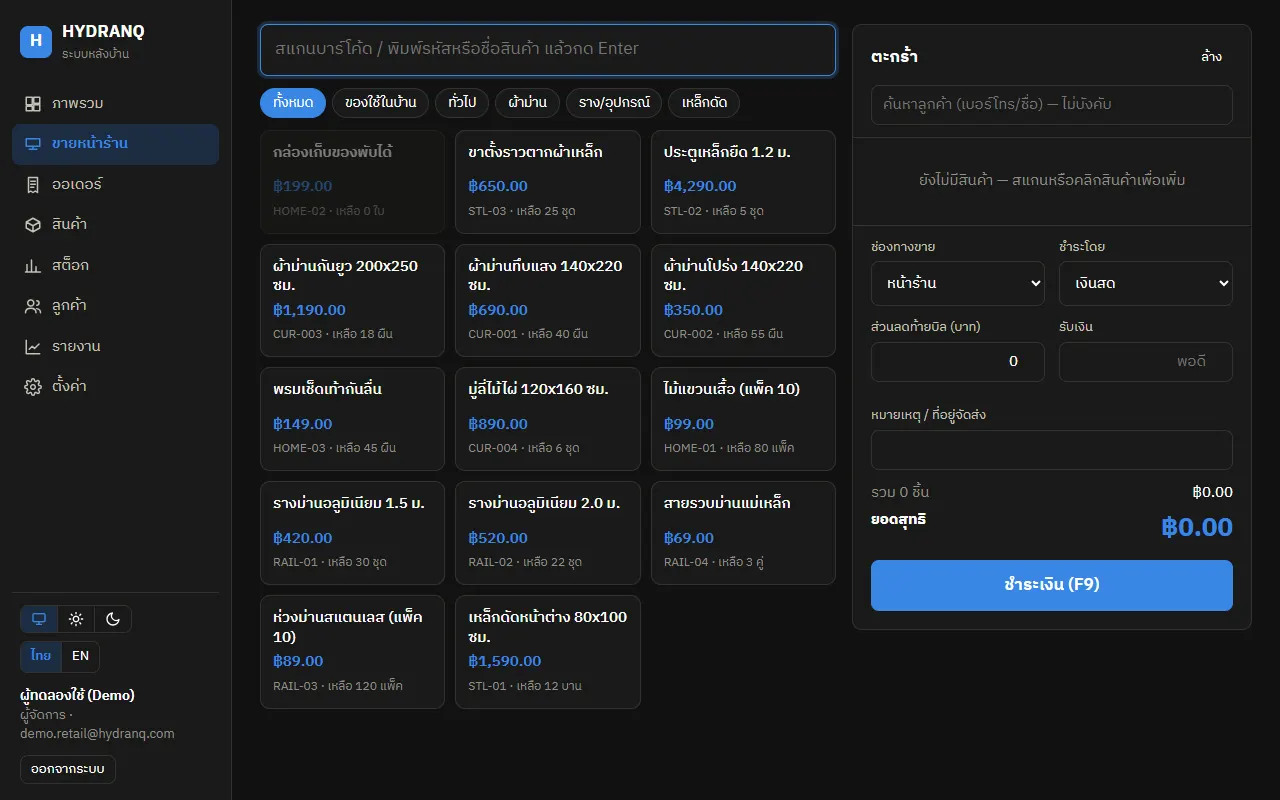The image size is (1280, 800).
Task: Click the ชำระเงิน (F9) button
Action: point(1052,585)
